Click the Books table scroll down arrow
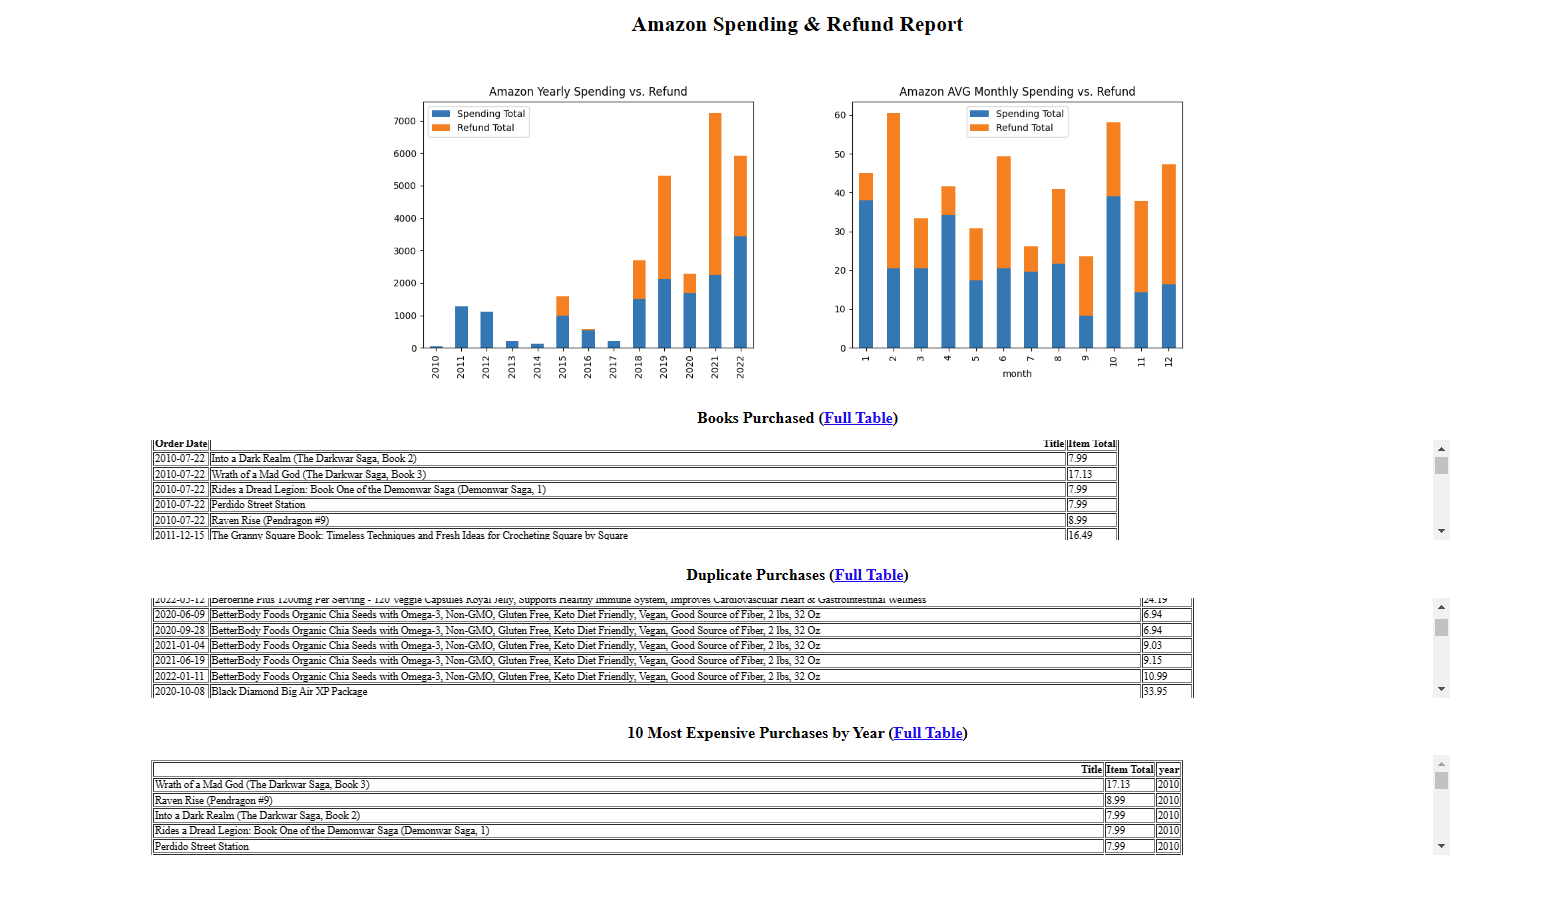 [x=1441, y=531]
